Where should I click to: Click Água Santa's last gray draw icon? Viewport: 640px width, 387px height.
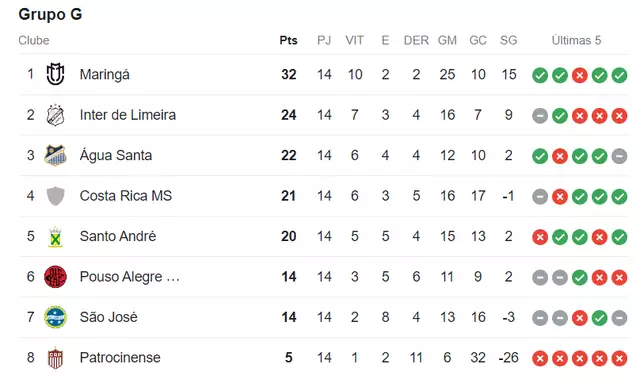[619, 156]
